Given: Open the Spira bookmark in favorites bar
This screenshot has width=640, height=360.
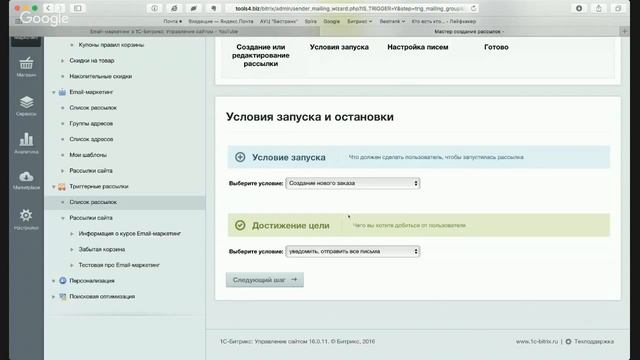Looking at the screenshot, I should click(x=310, y=21).
